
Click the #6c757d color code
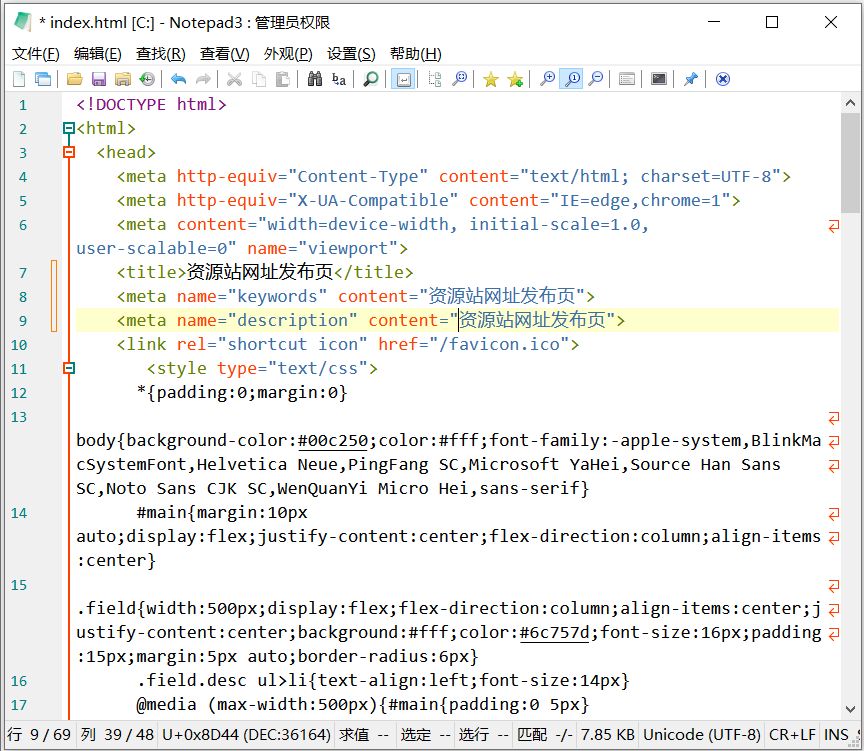tap(554, 633)
